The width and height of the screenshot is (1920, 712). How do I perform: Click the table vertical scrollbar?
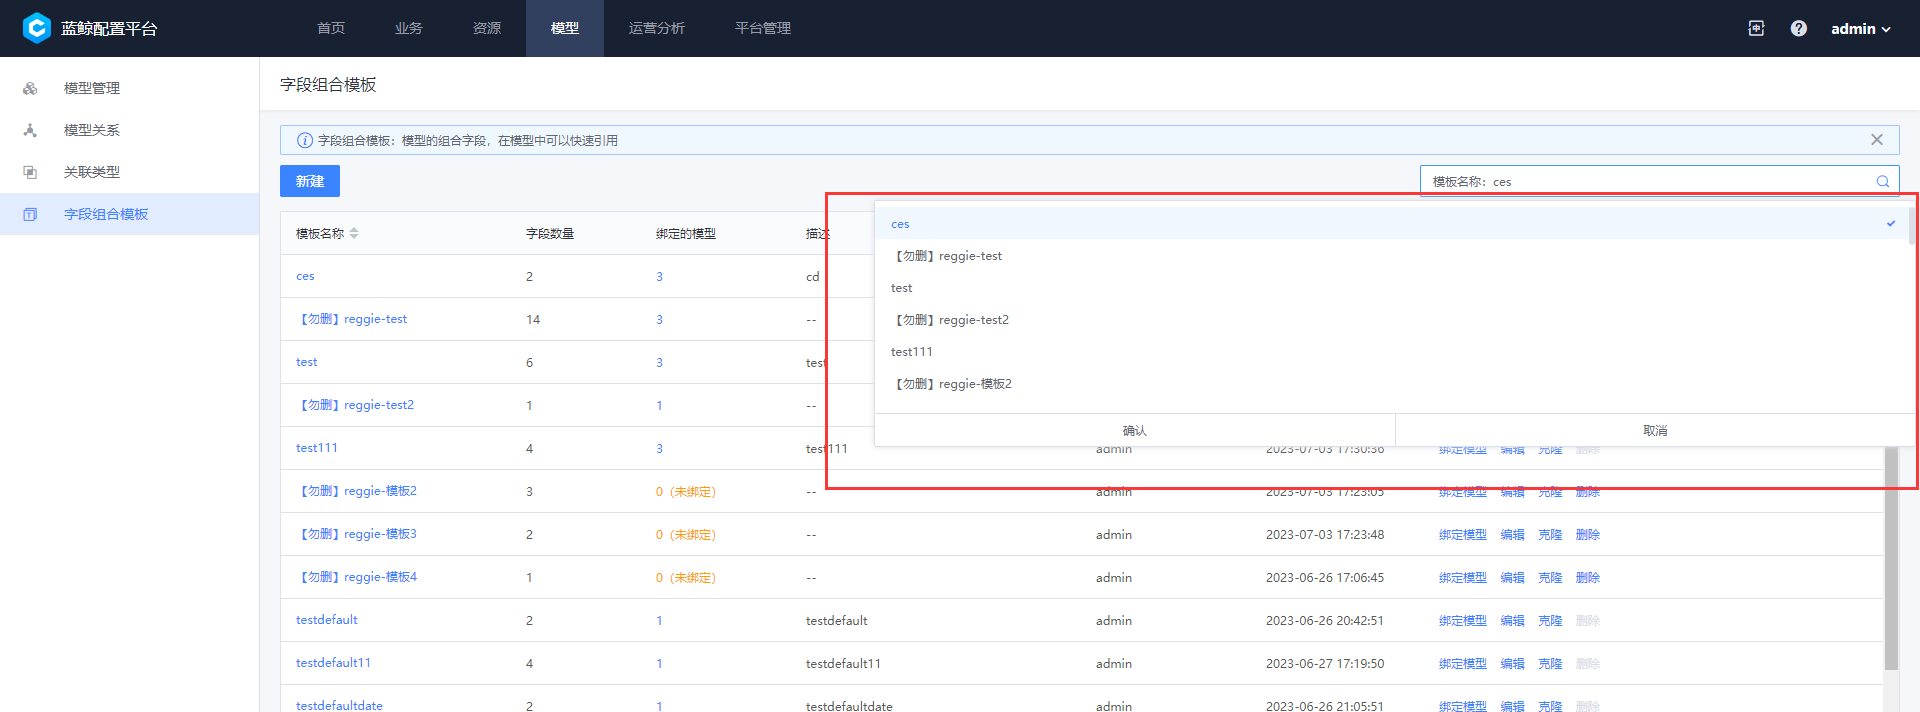[1891, 558]
